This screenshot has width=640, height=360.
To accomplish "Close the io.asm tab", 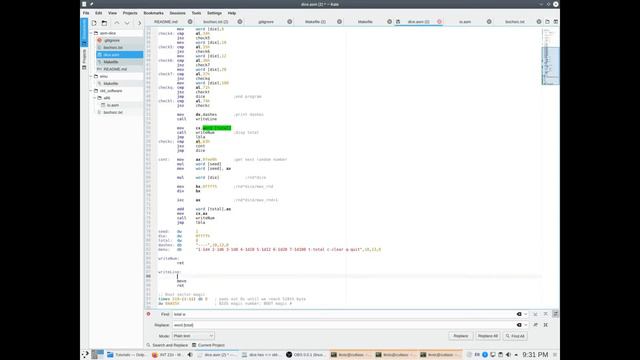I will [x=489, y=22].
